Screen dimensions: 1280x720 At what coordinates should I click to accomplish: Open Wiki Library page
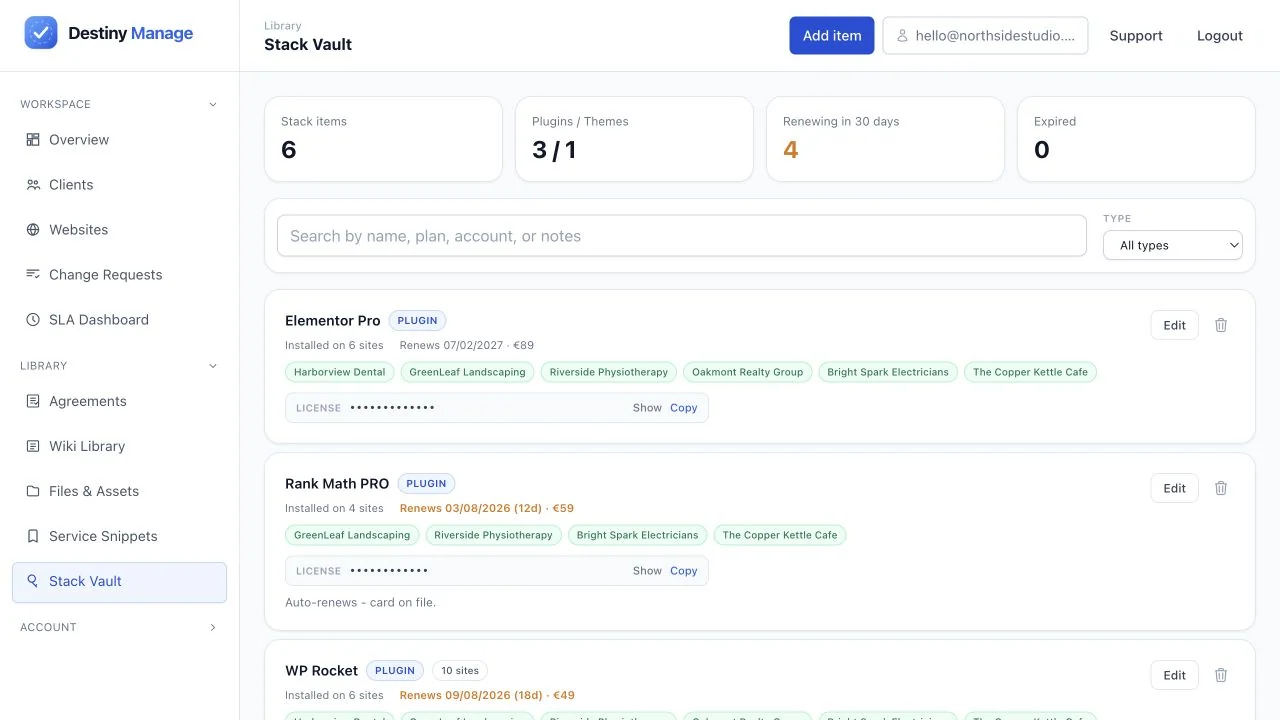119,446
